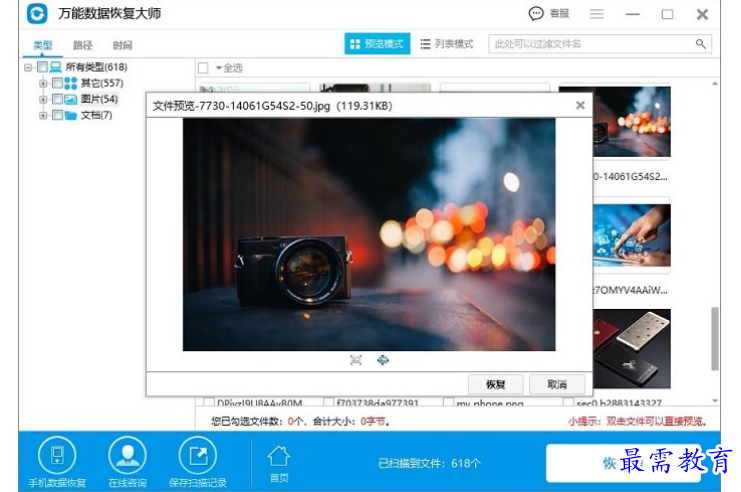Click the picture icon beside 图片(54)
This screenshot has width=741, height=492.
(x=70, y=99)
